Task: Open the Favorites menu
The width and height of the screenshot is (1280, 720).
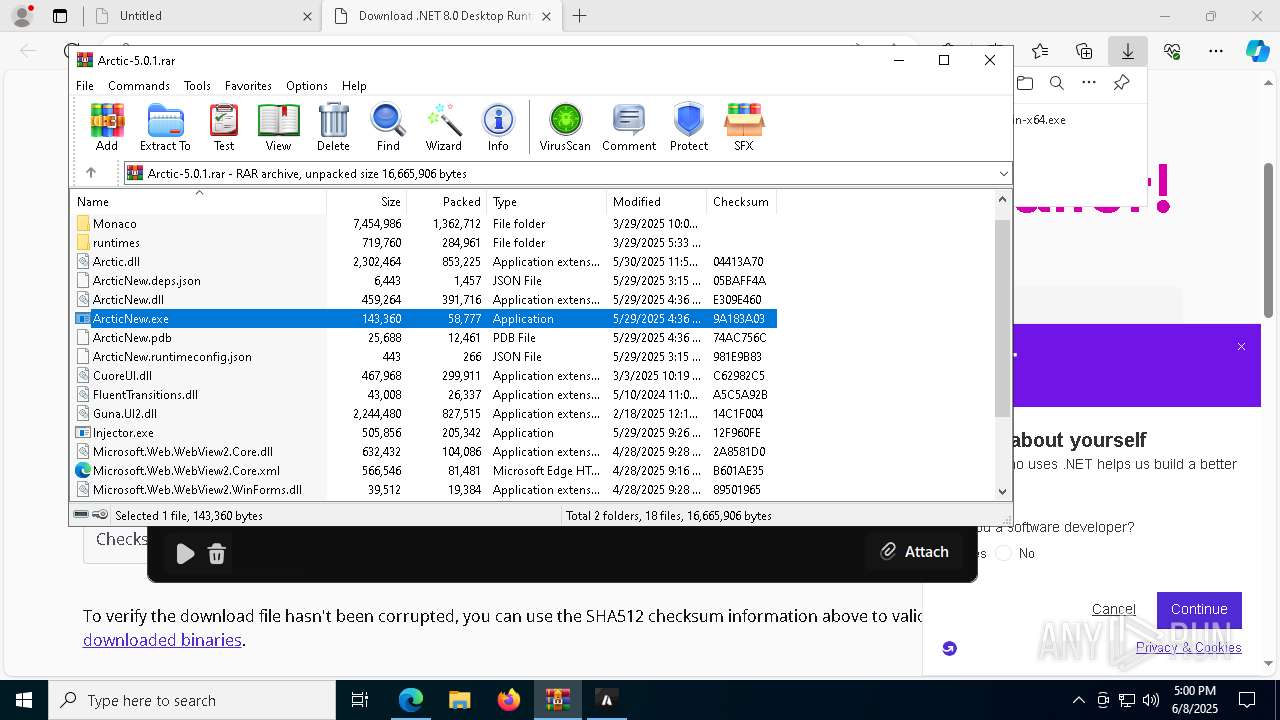Action: click(x=248, y=86)
